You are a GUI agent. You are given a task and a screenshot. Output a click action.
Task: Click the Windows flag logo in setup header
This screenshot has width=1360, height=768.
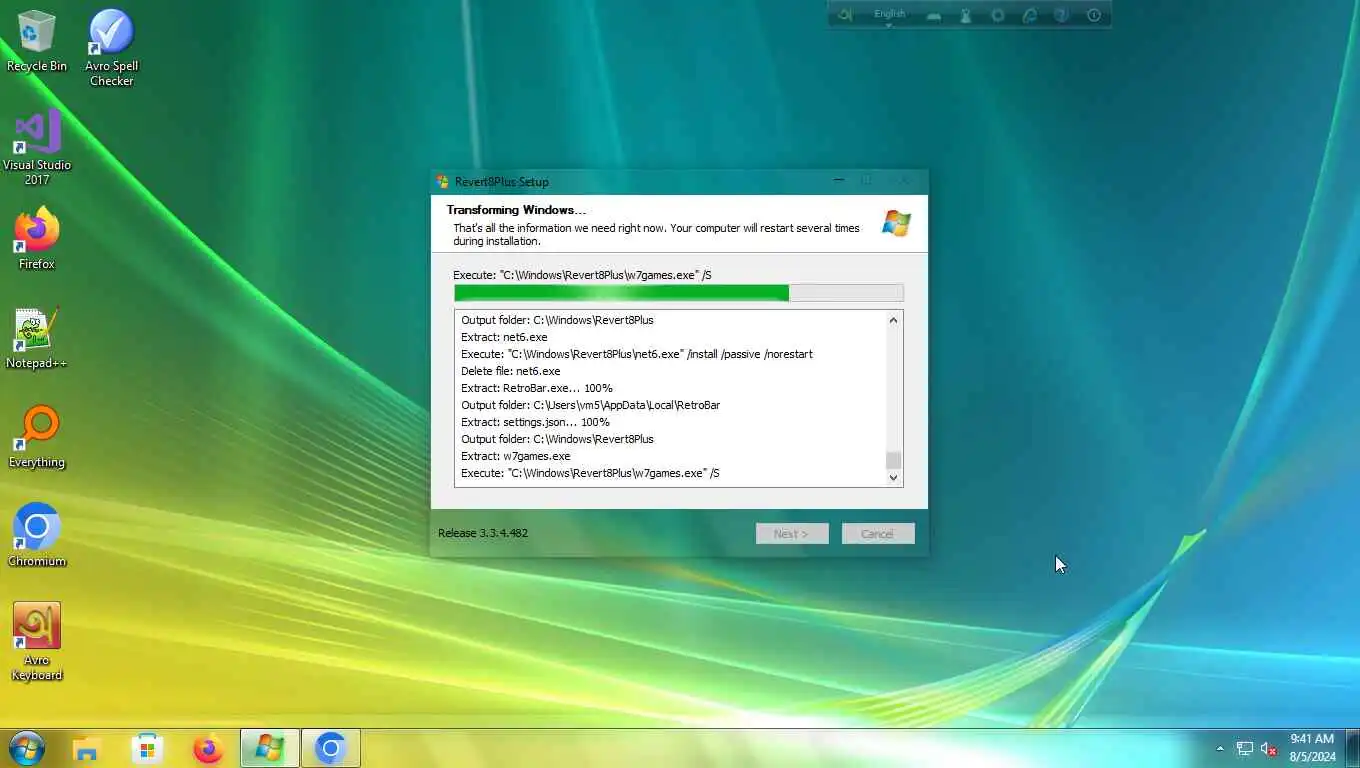pos(896,224)
